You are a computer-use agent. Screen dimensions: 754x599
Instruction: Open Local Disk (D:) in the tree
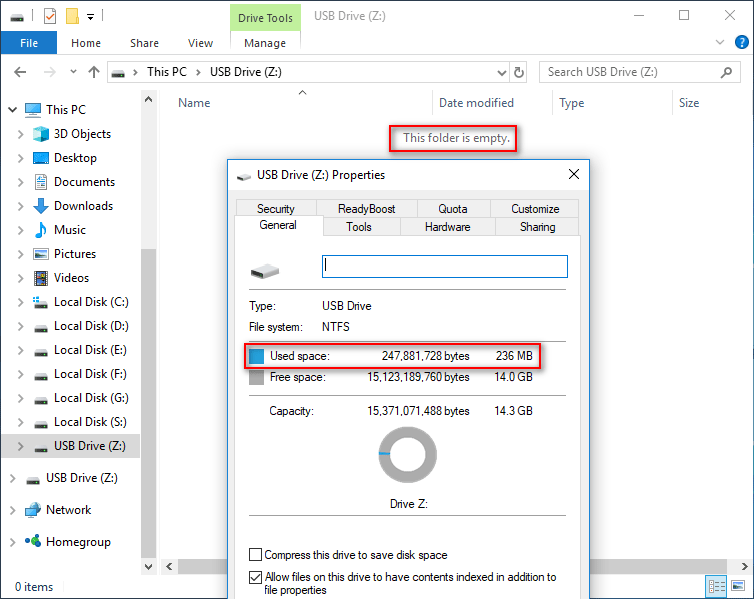pyautogui.click(x=91, y=326)
